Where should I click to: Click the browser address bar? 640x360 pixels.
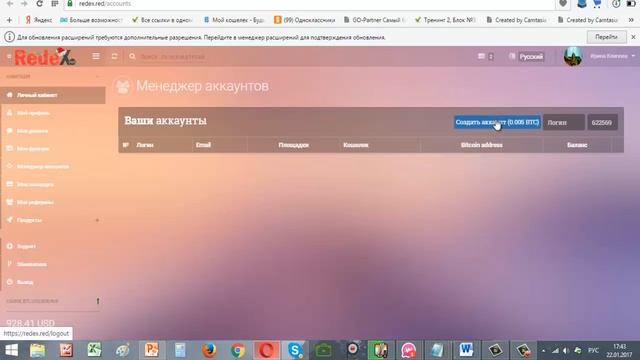point(310,4)
